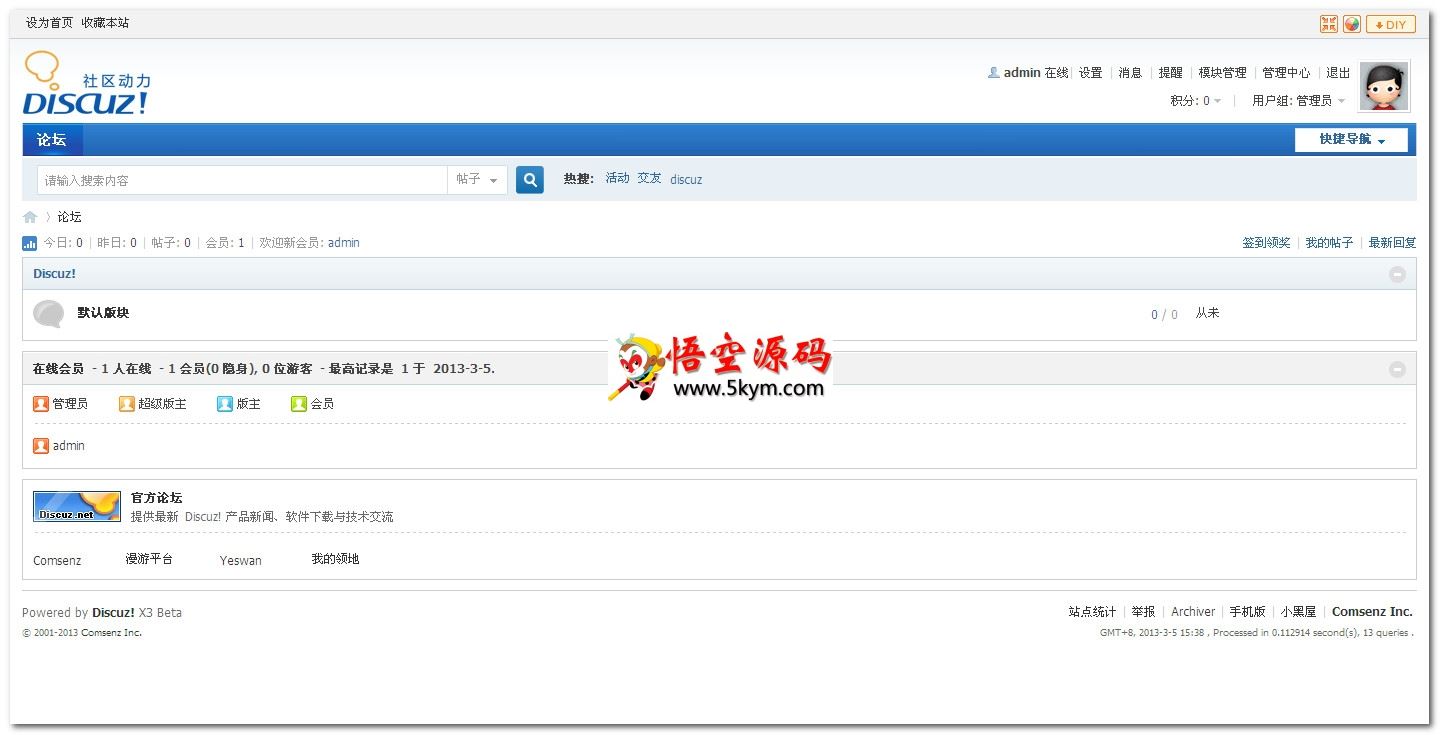The height and width of the screenshot is (735, 1440).
Task: Open Archiver footer link
Action: point(1193,612)
